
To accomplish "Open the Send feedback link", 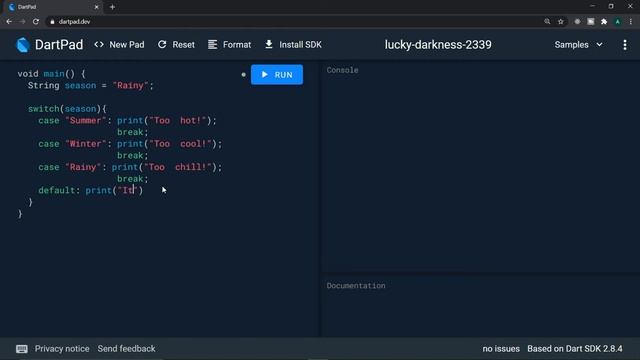I will (127, 349).
